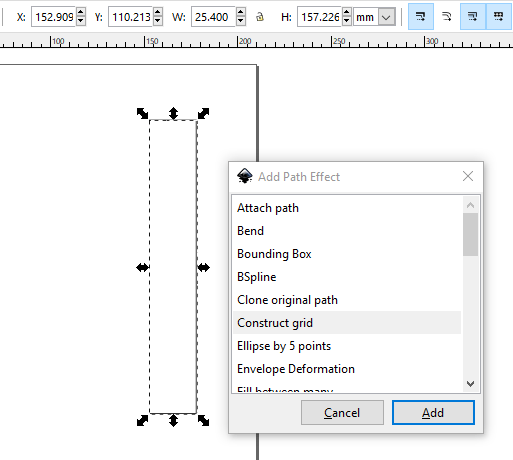Select Envelope Deformation effect
This screenshot has height=460, width=513.
tap(347, 369)
